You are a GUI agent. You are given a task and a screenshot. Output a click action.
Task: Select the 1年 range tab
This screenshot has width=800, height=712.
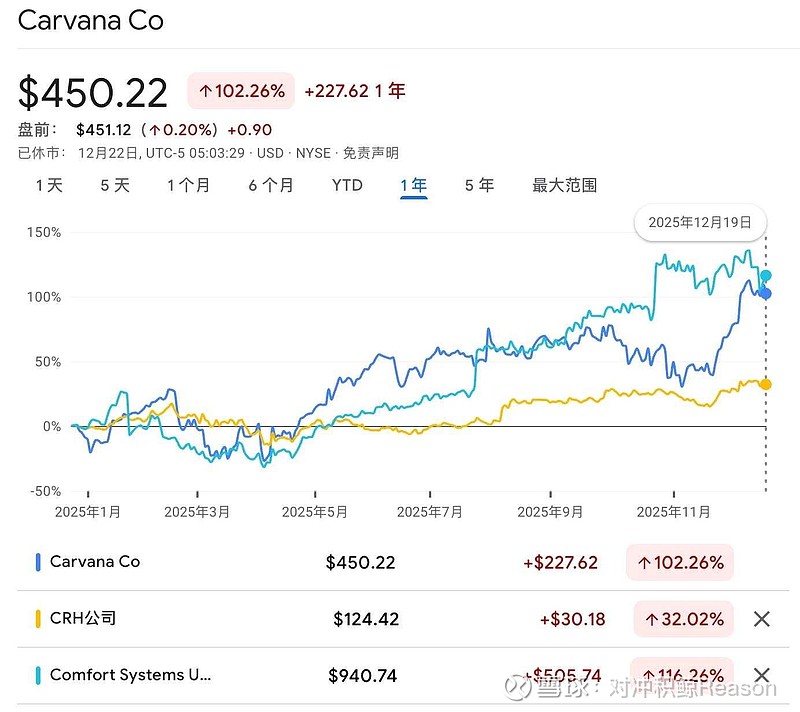(x=413, y=185)
